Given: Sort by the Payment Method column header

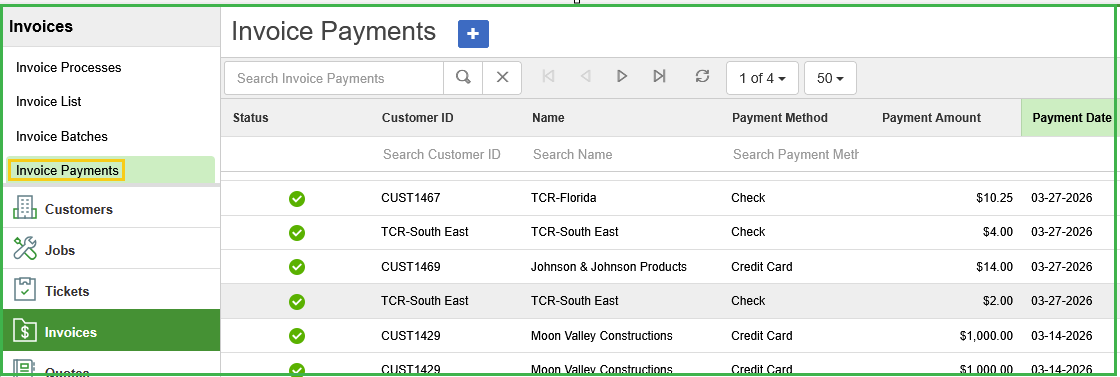Looking at the screenshot, I should point(779,118).
